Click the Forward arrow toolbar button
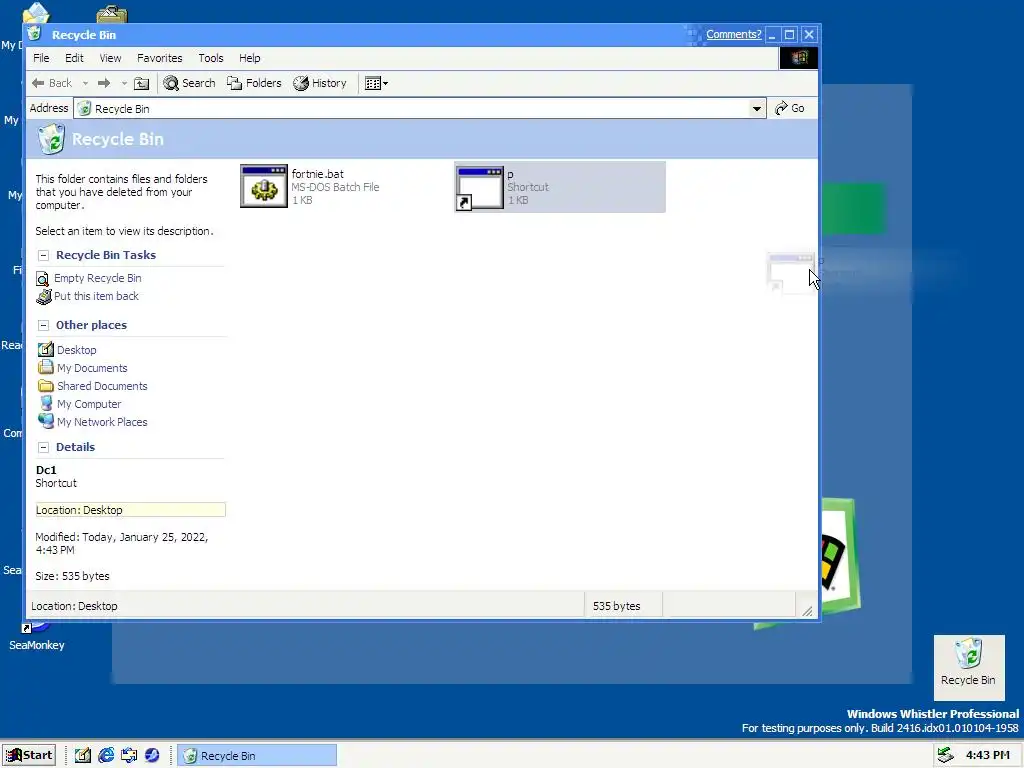 104,83
